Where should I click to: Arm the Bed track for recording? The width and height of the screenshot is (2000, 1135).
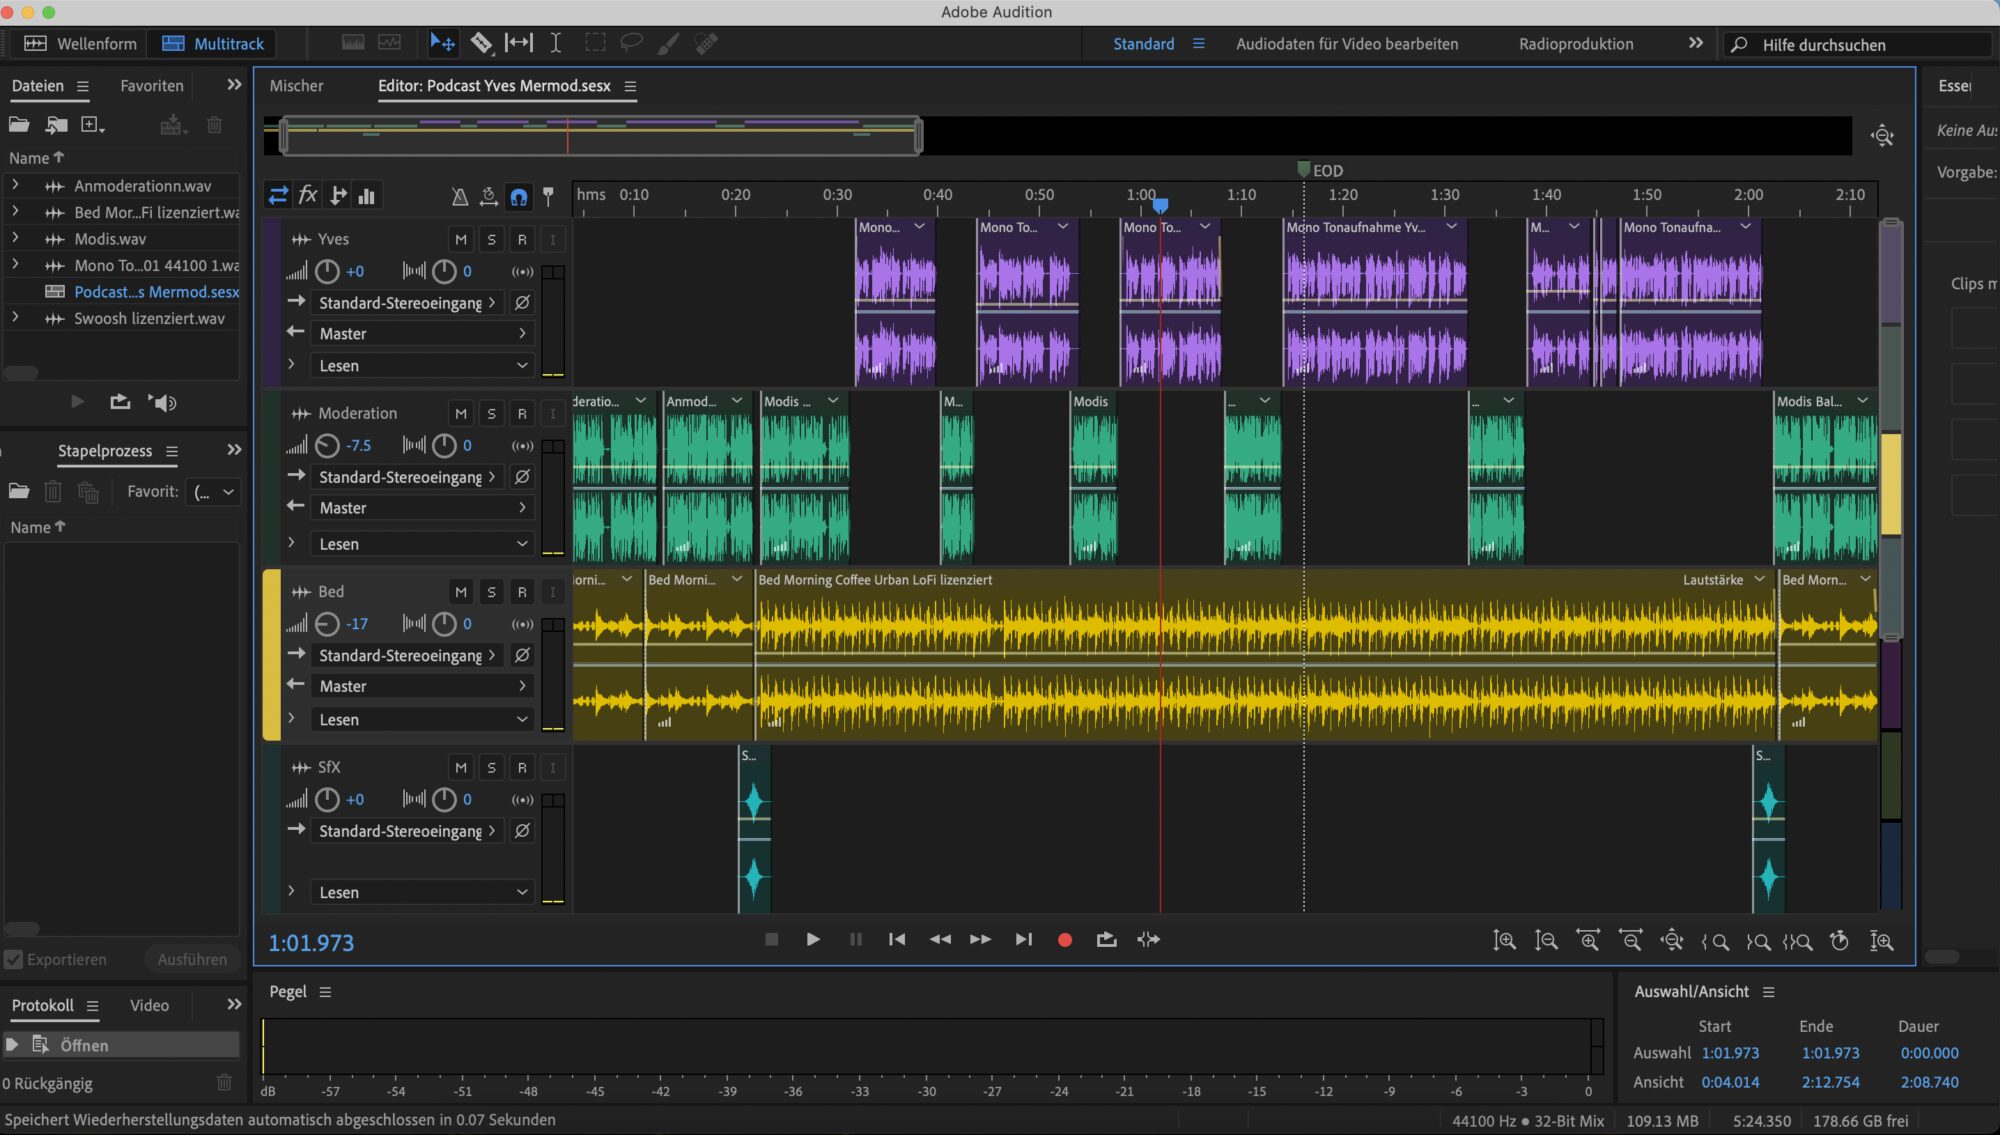pos(521,591)
